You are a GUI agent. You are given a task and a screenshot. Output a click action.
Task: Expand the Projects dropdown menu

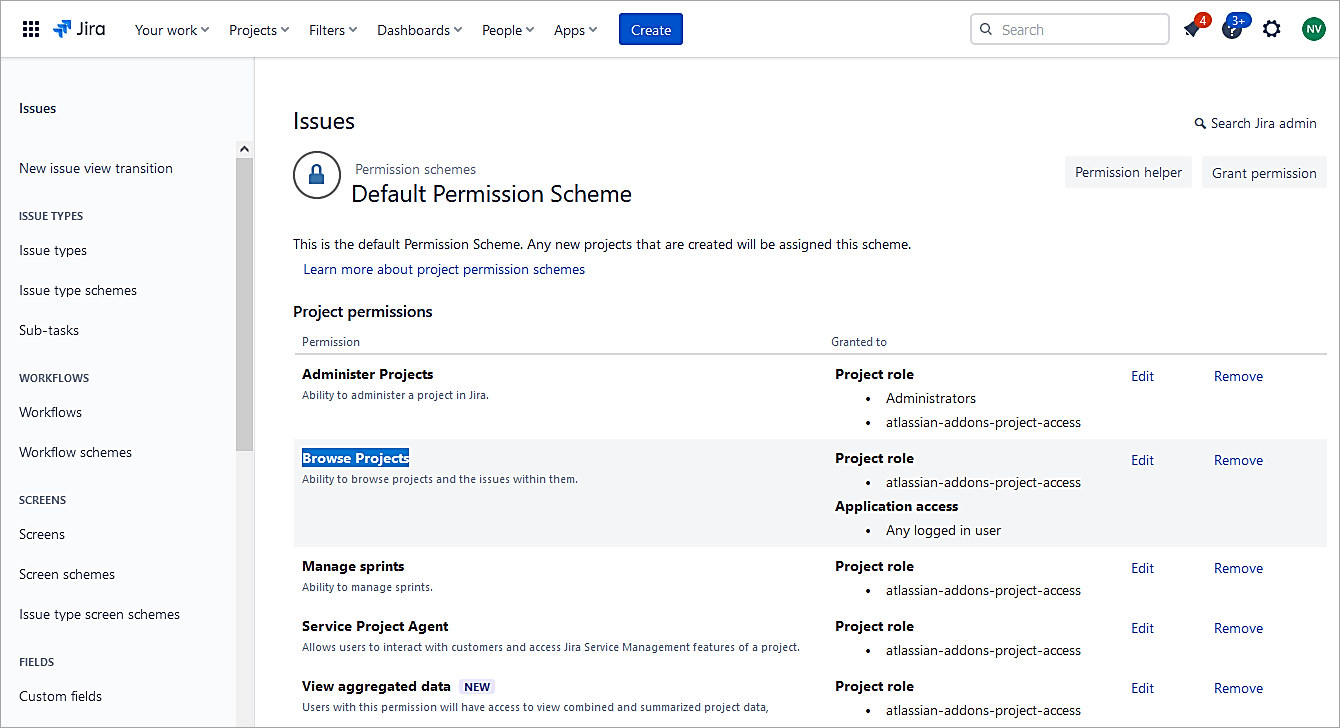(x=259, y=30)
